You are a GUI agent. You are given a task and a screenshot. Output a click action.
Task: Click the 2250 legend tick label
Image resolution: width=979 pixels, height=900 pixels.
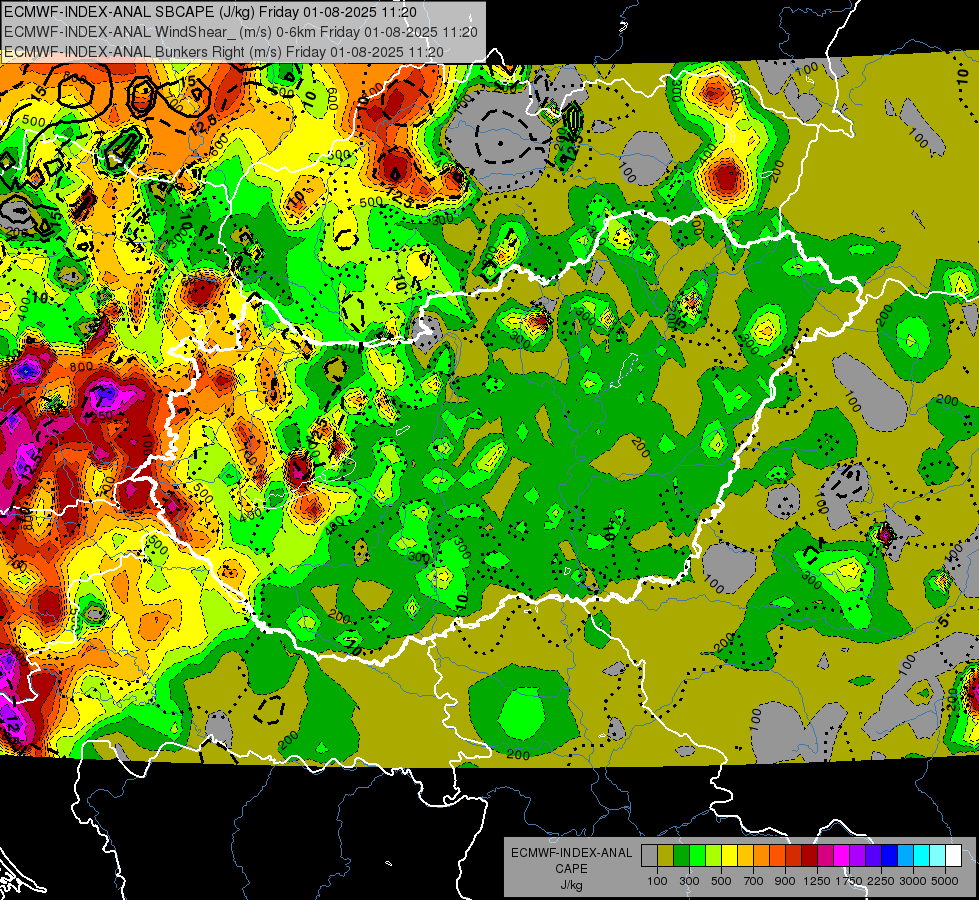pyautogui.click(x=882, y=881)
